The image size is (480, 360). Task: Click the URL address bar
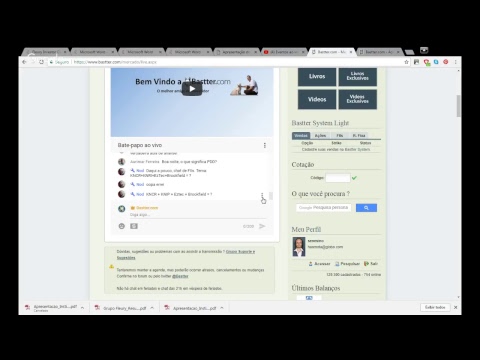coord(227,62)
